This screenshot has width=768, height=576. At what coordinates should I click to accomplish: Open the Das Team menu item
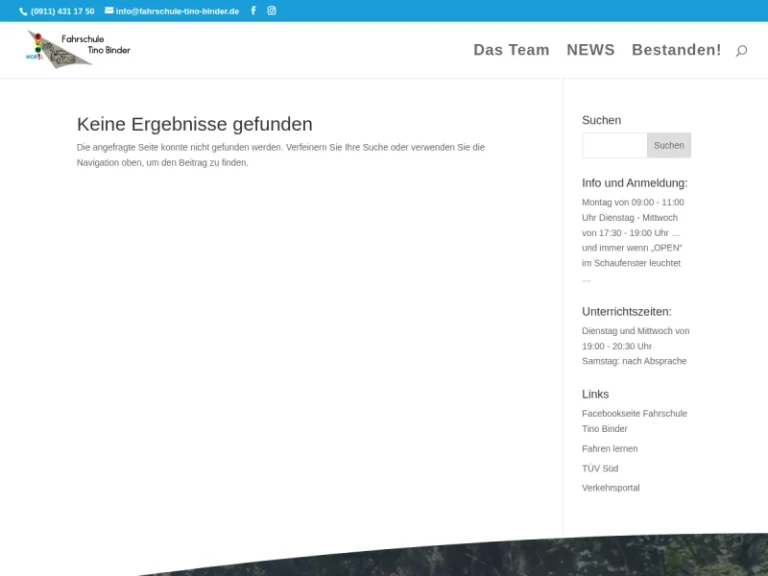(x=511, y=50)
